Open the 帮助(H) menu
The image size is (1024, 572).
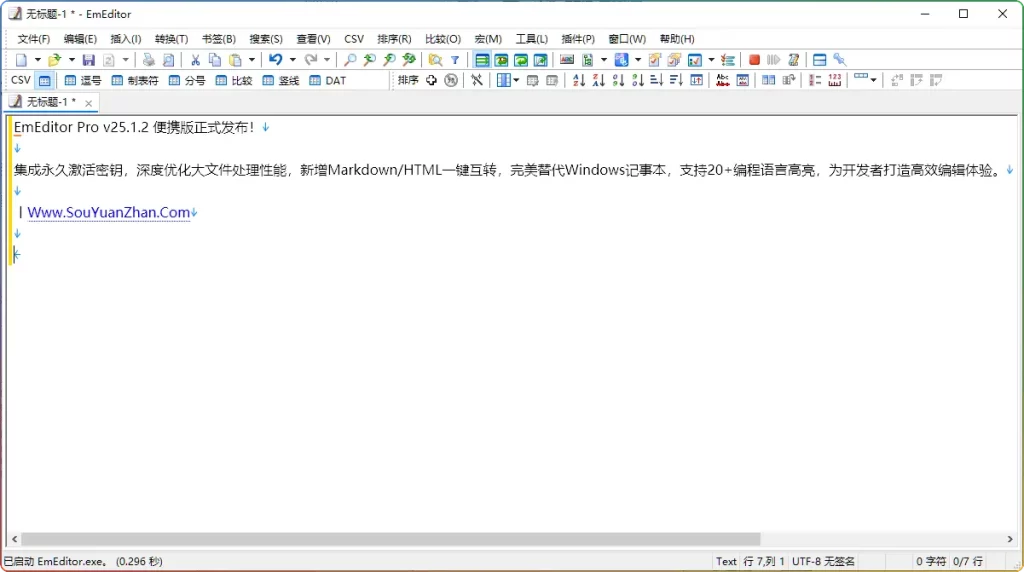click(677, 39)
